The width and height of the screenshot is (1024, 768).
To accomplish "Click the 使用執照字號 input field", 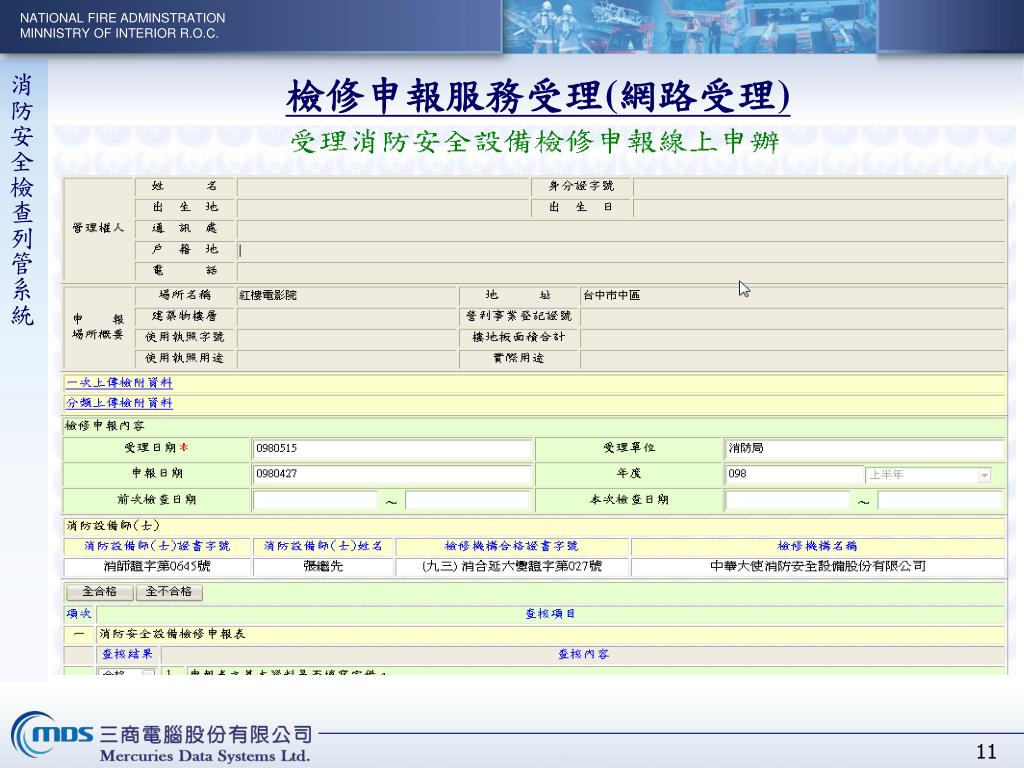I will click(x=347, y=338).
